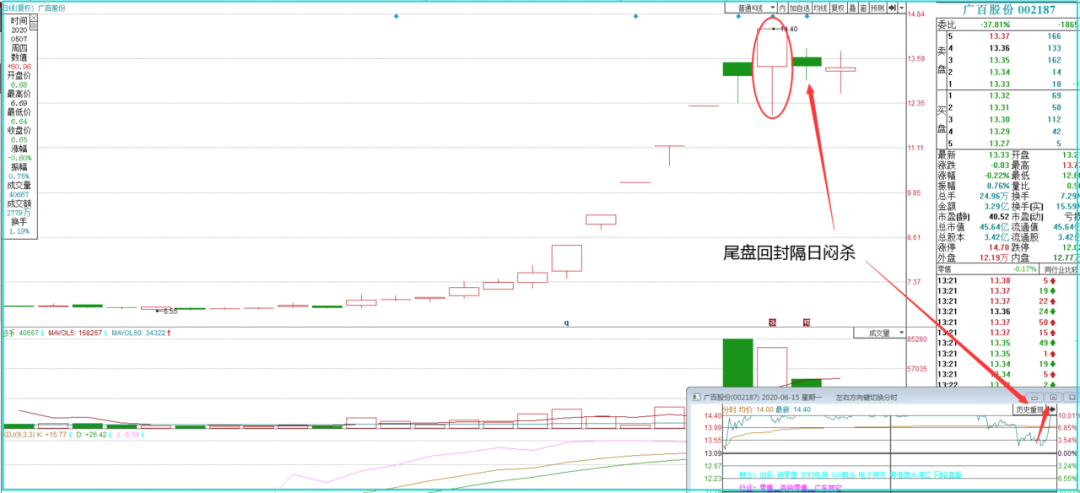Click the 叠 overlay button

pos(853,8)
